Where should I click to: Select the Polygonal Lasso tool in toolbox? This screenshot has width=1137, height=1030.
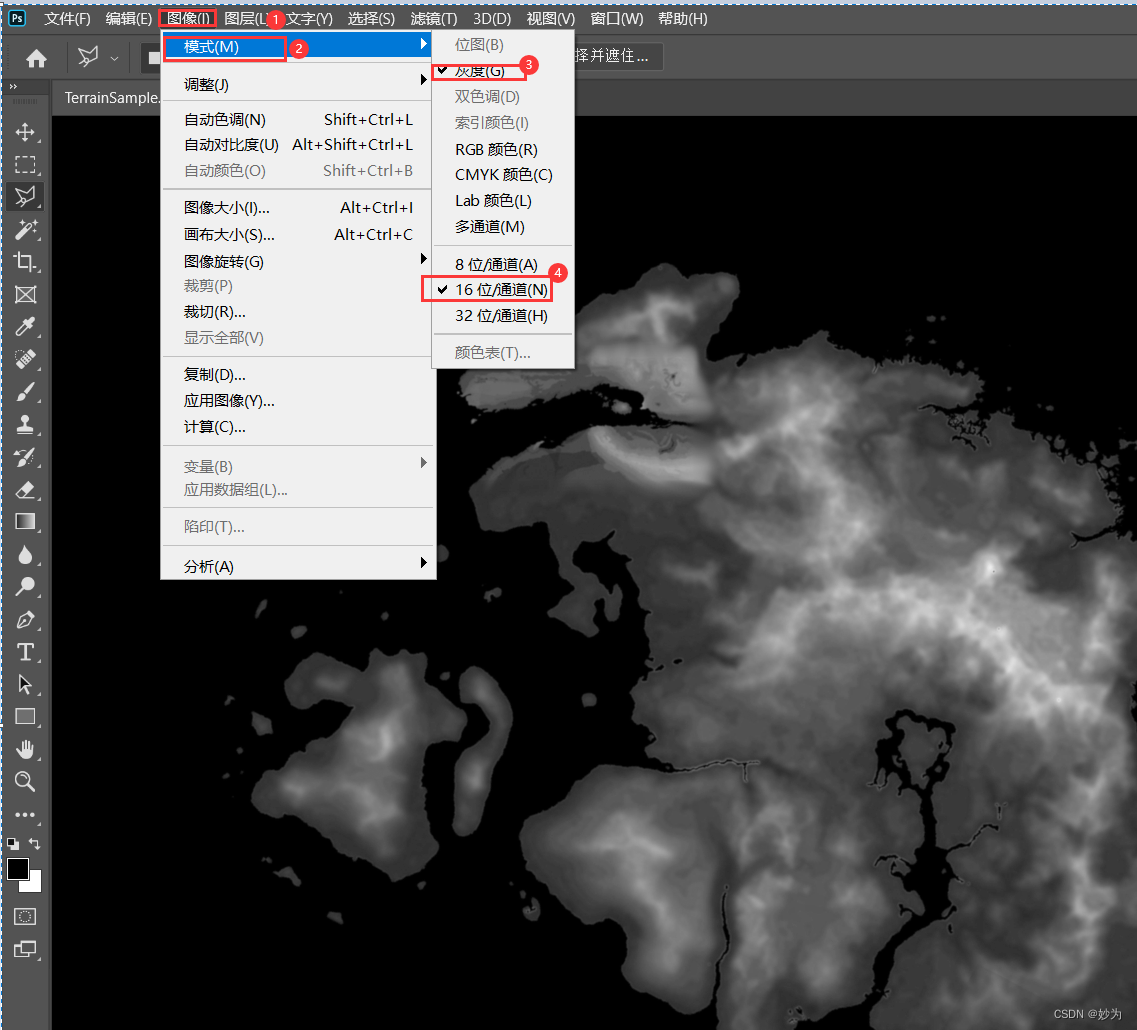(x=25, y=197)
